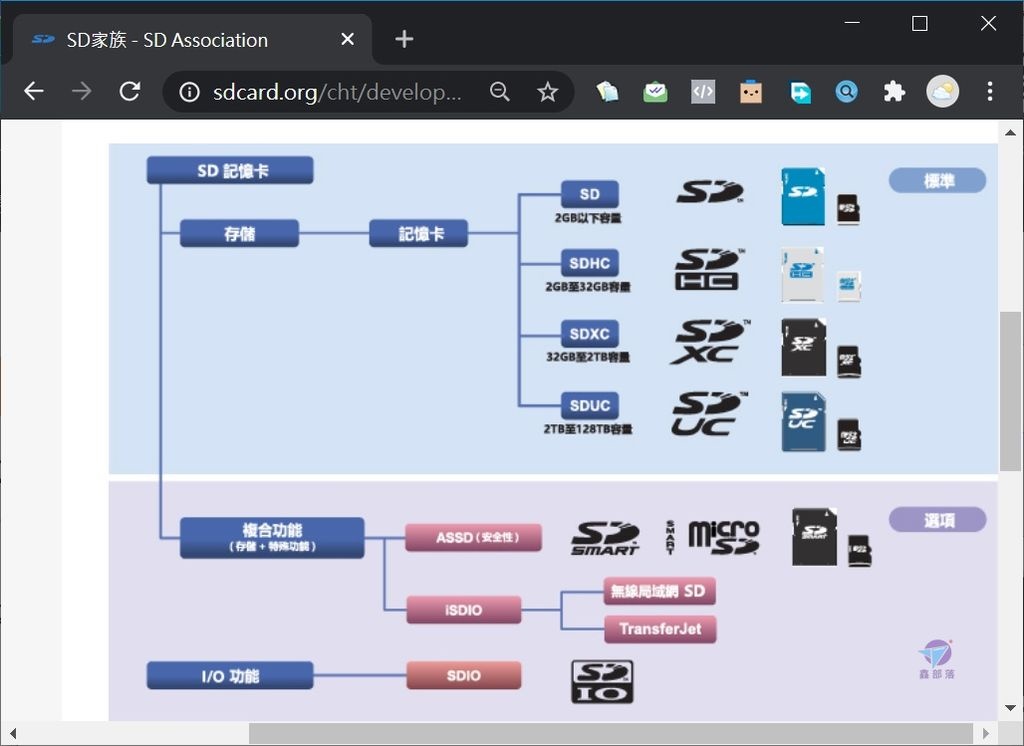Click the 無線局域網 SD box
Screen dimensions: 1024x746
660,591
